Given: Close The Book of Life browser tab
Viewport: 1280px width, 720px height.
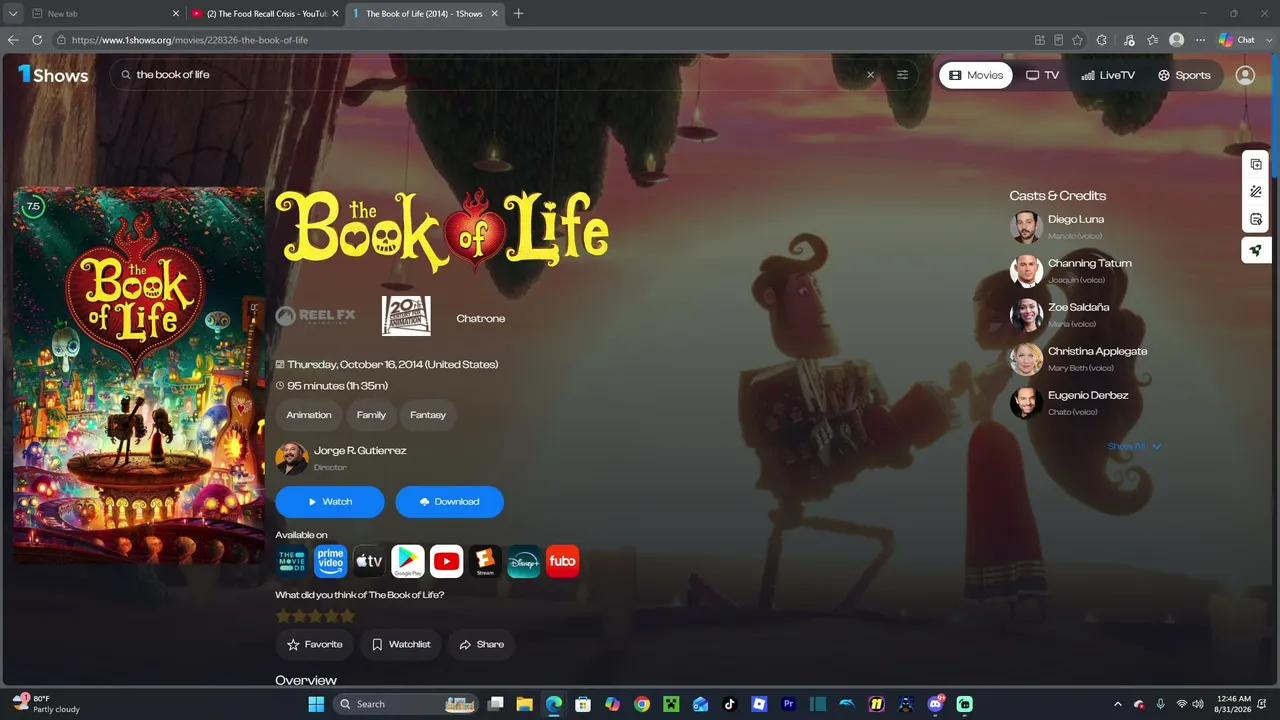Looking at the screenshot, I should point(494,14).
